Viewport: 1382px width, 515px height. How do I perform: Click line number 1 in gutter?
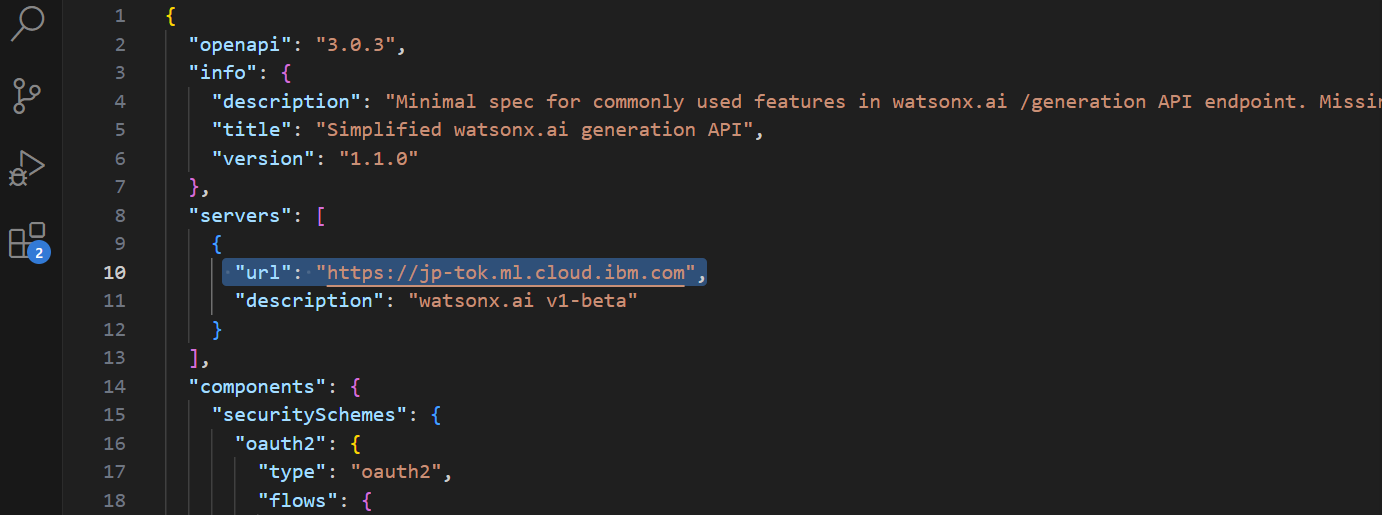(120, 16)
